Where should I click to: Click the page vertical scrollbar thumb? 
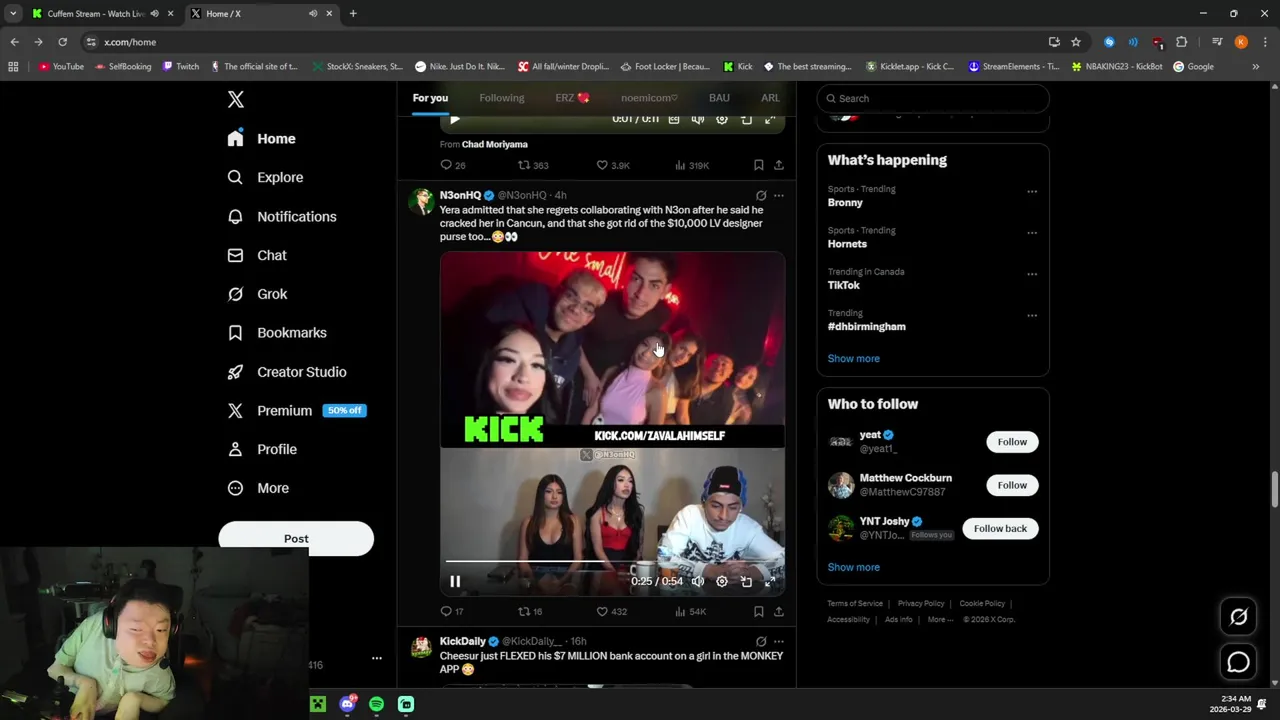(1274, 489)
